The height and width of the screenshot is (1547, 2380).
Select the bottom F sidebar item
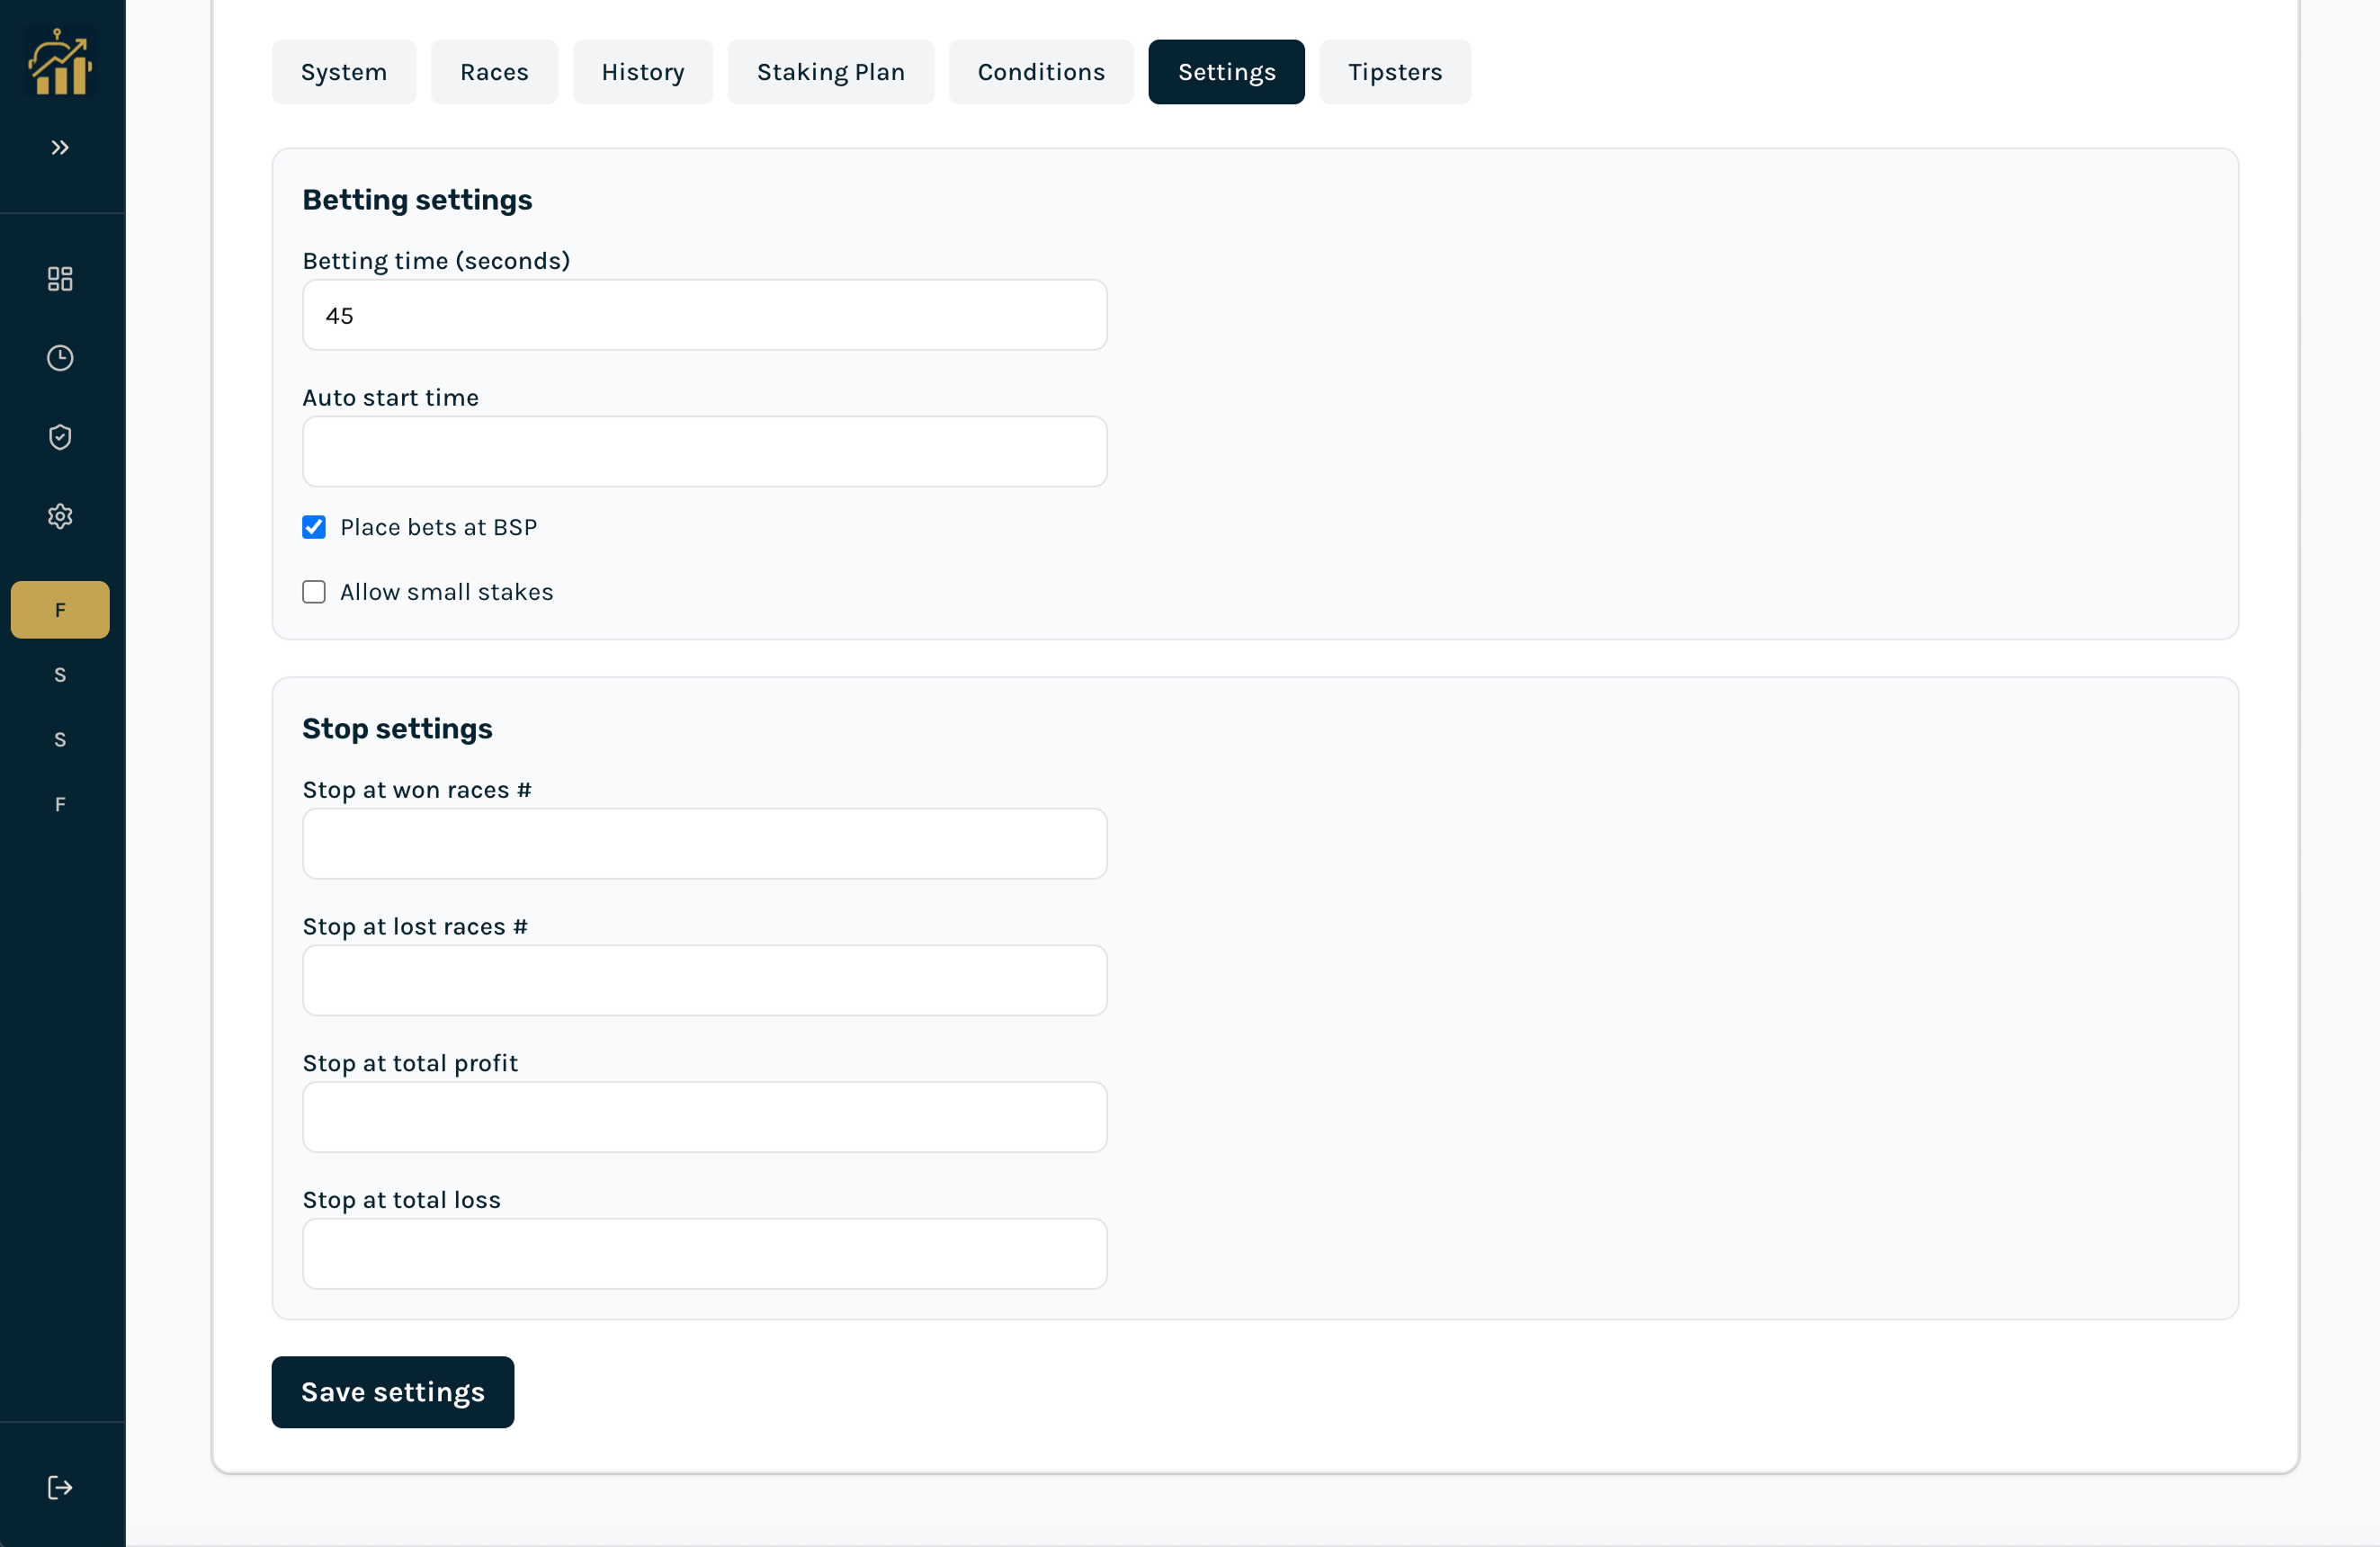pyautogui.click(x=60, y=804)
